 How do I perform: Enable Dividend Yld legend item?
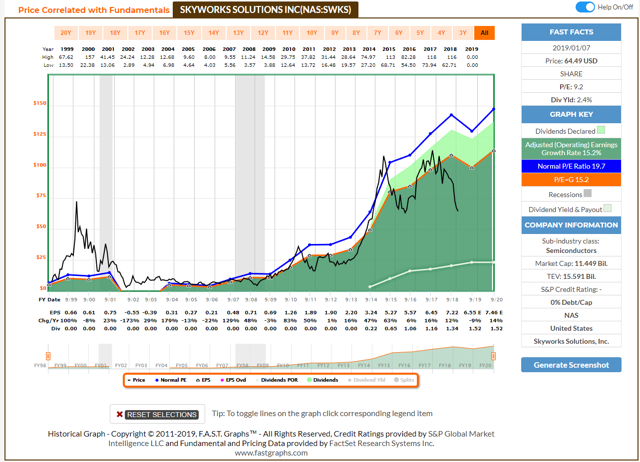367,380
